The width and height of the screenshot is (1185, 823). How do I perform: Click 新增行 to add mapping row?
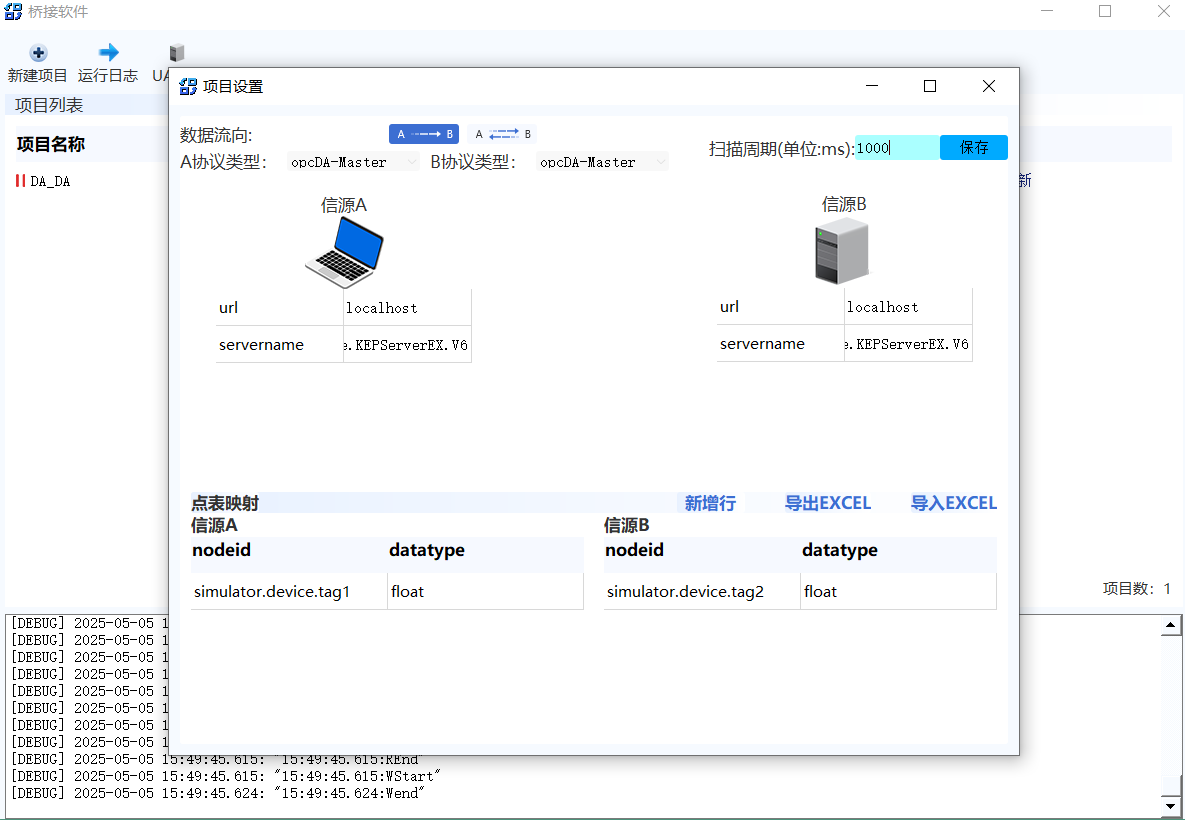[710, 503]
